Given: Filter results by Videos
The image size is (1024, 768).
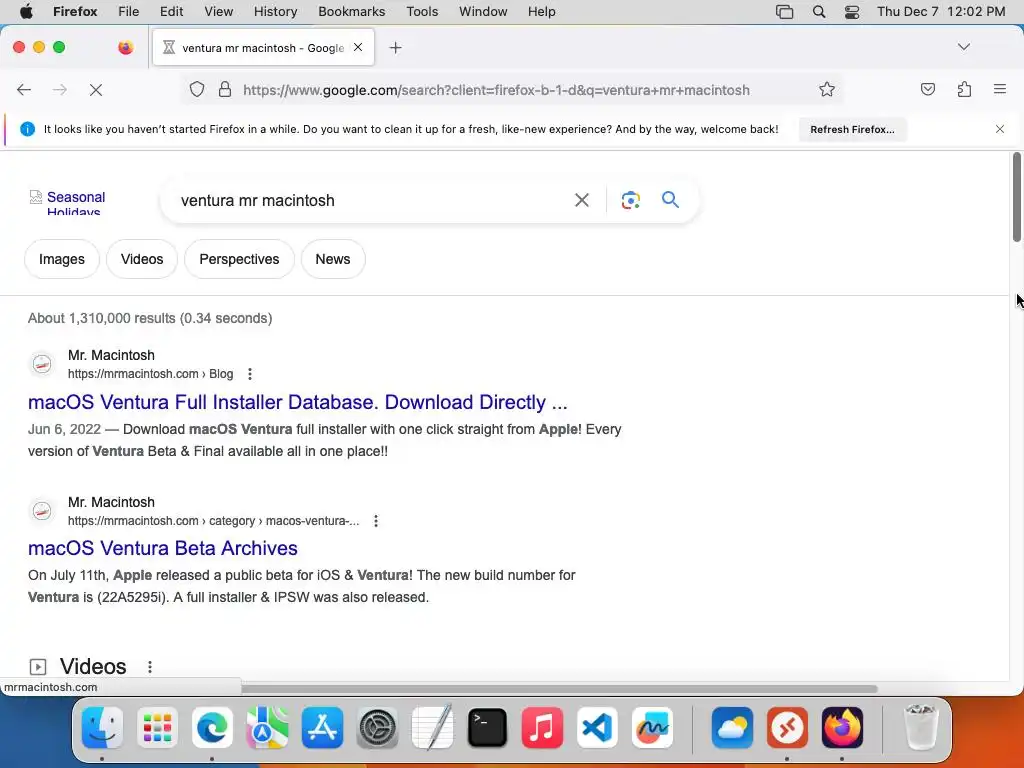Looking at the screenshot, I should click(142, 259).
